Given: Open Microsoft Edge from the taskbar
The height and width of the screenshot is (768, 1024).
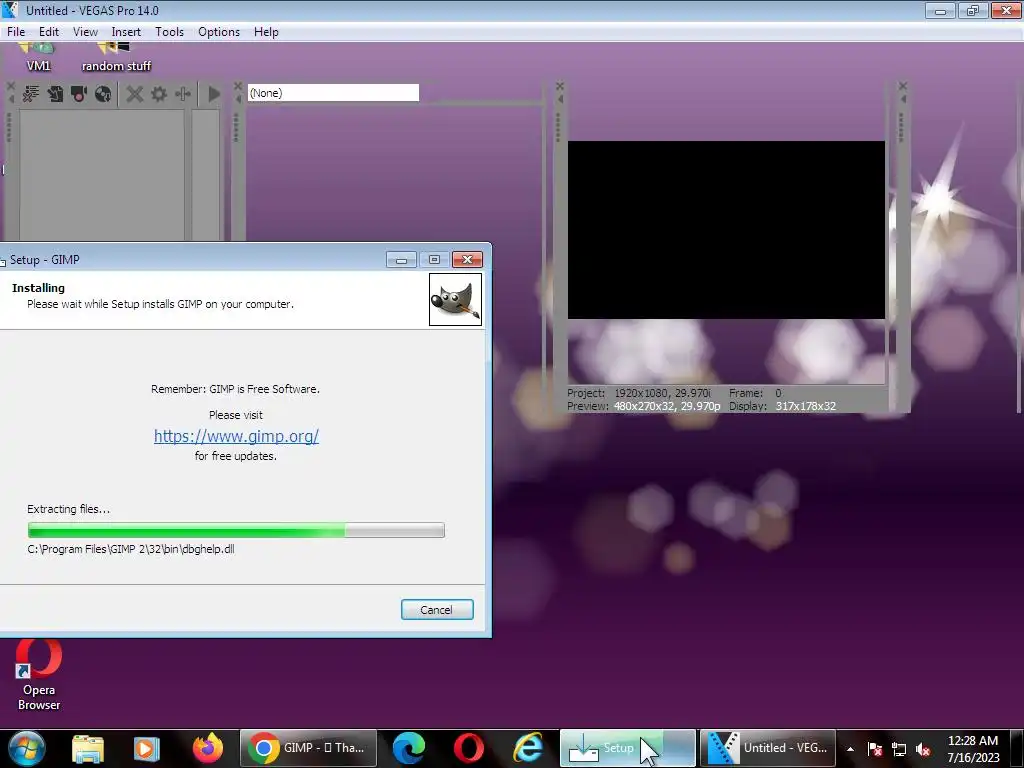Looking at the screenshot, I should pos(409,748).
